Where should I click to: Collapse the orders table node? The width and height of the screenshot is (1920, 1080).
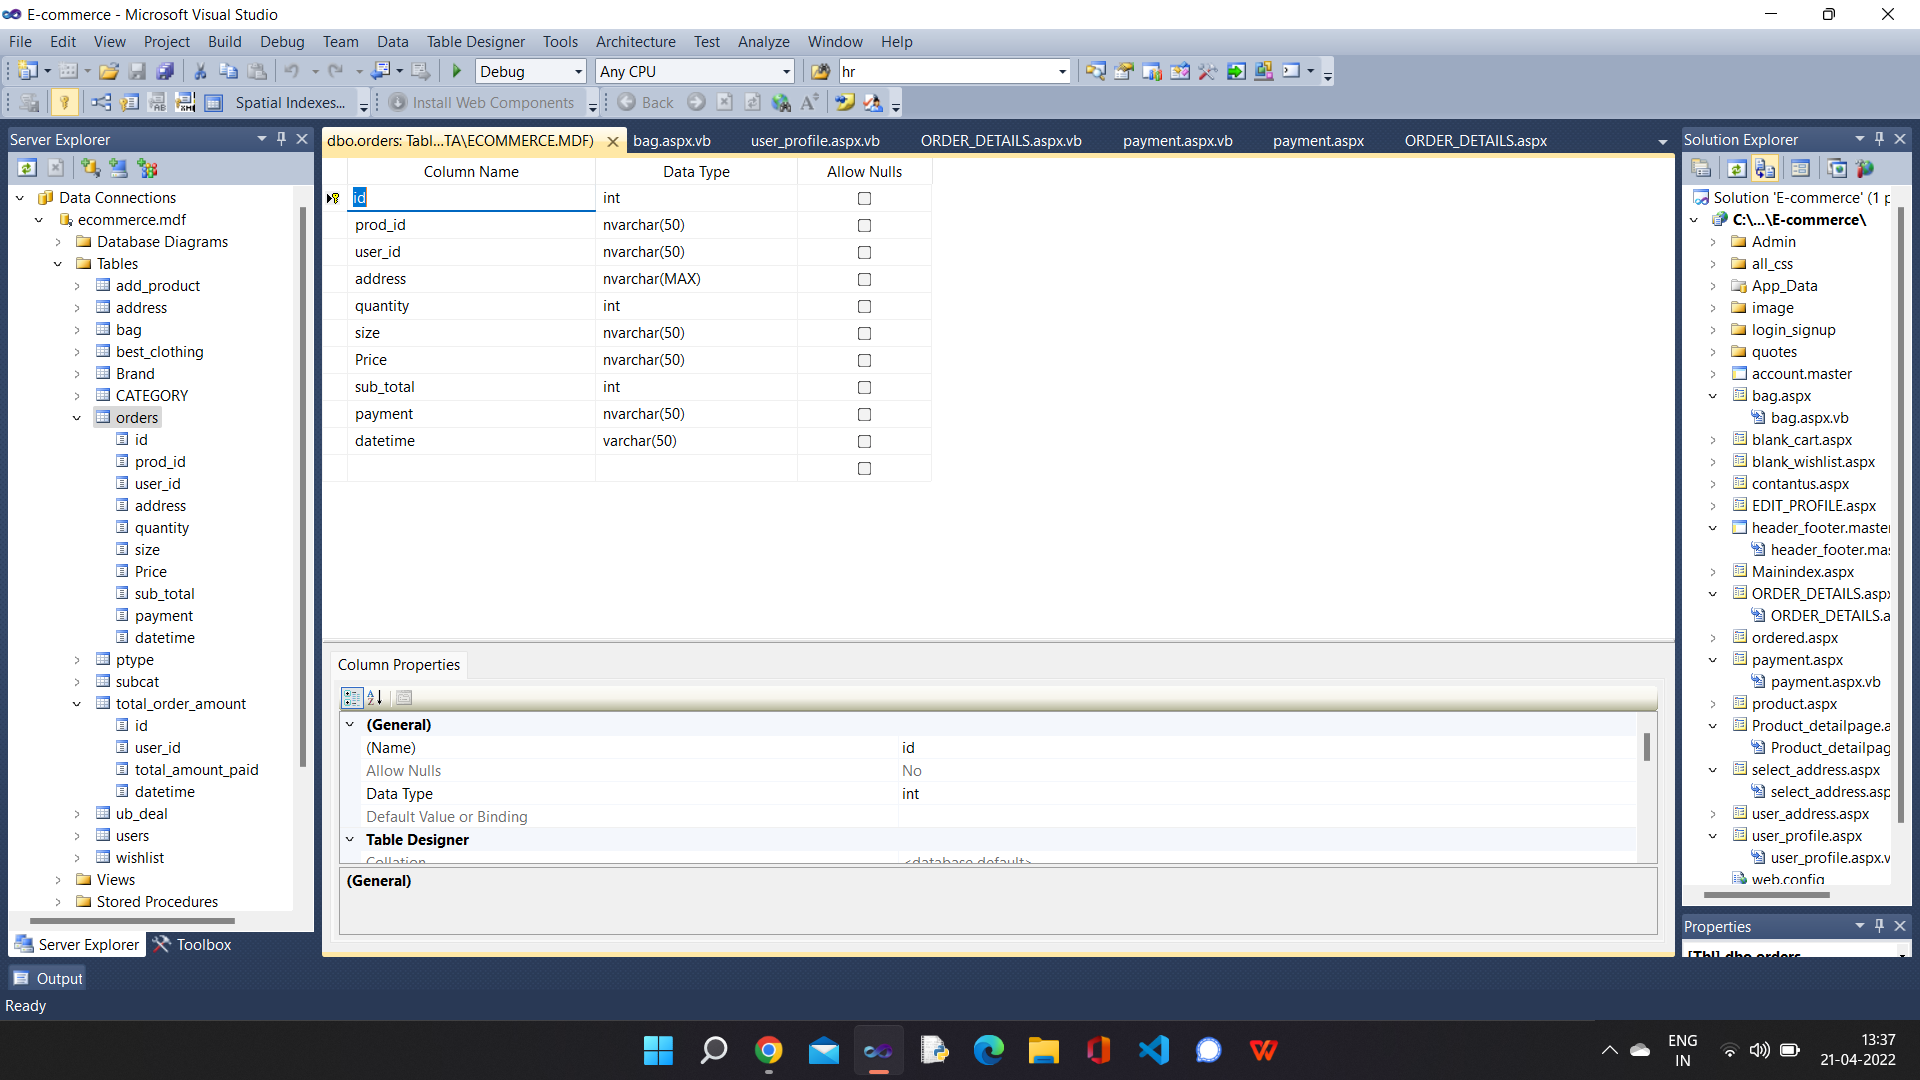tap(76, 418)
